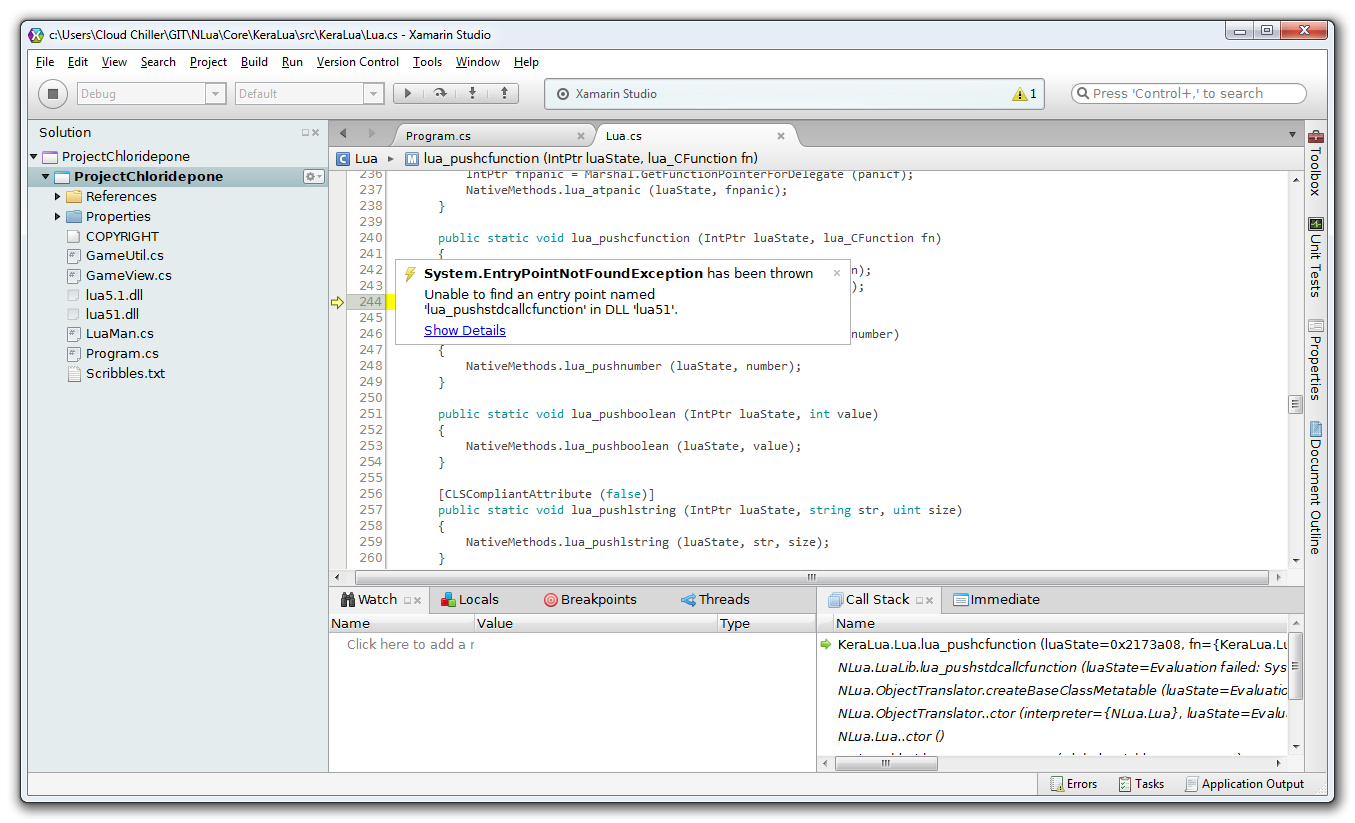Collapse the ProjectChloridepone project node
Screen dimensions: 1355x823
pos(45,177)
